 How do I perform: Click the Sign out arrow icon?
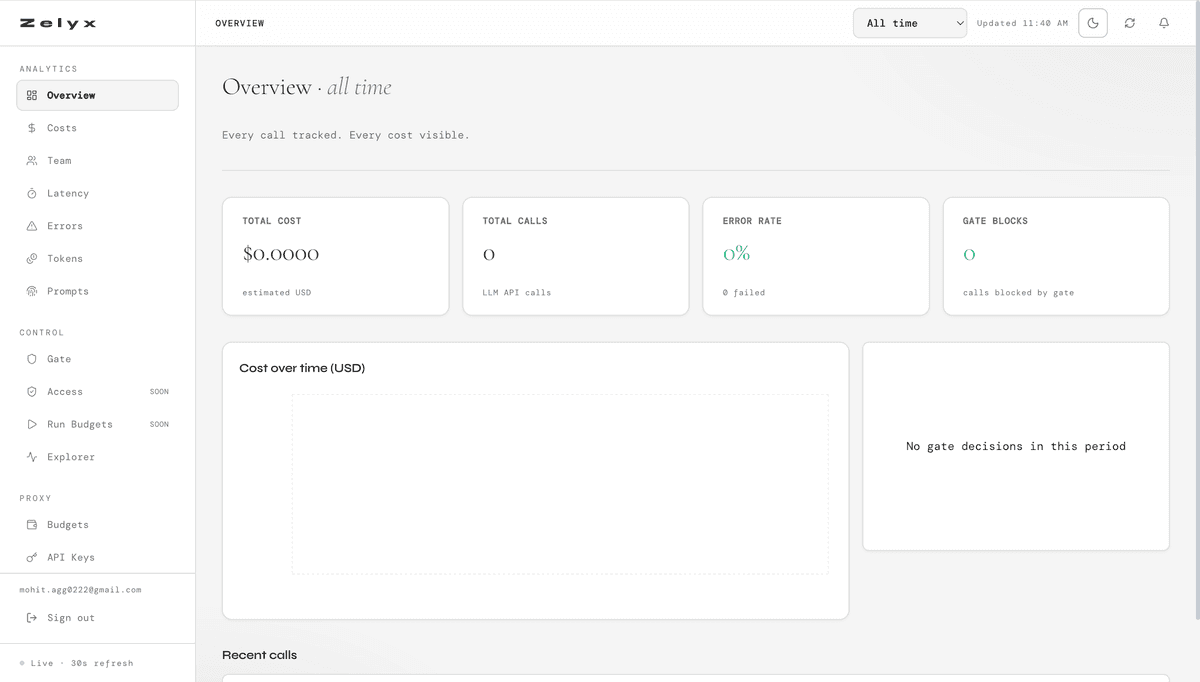32,618
